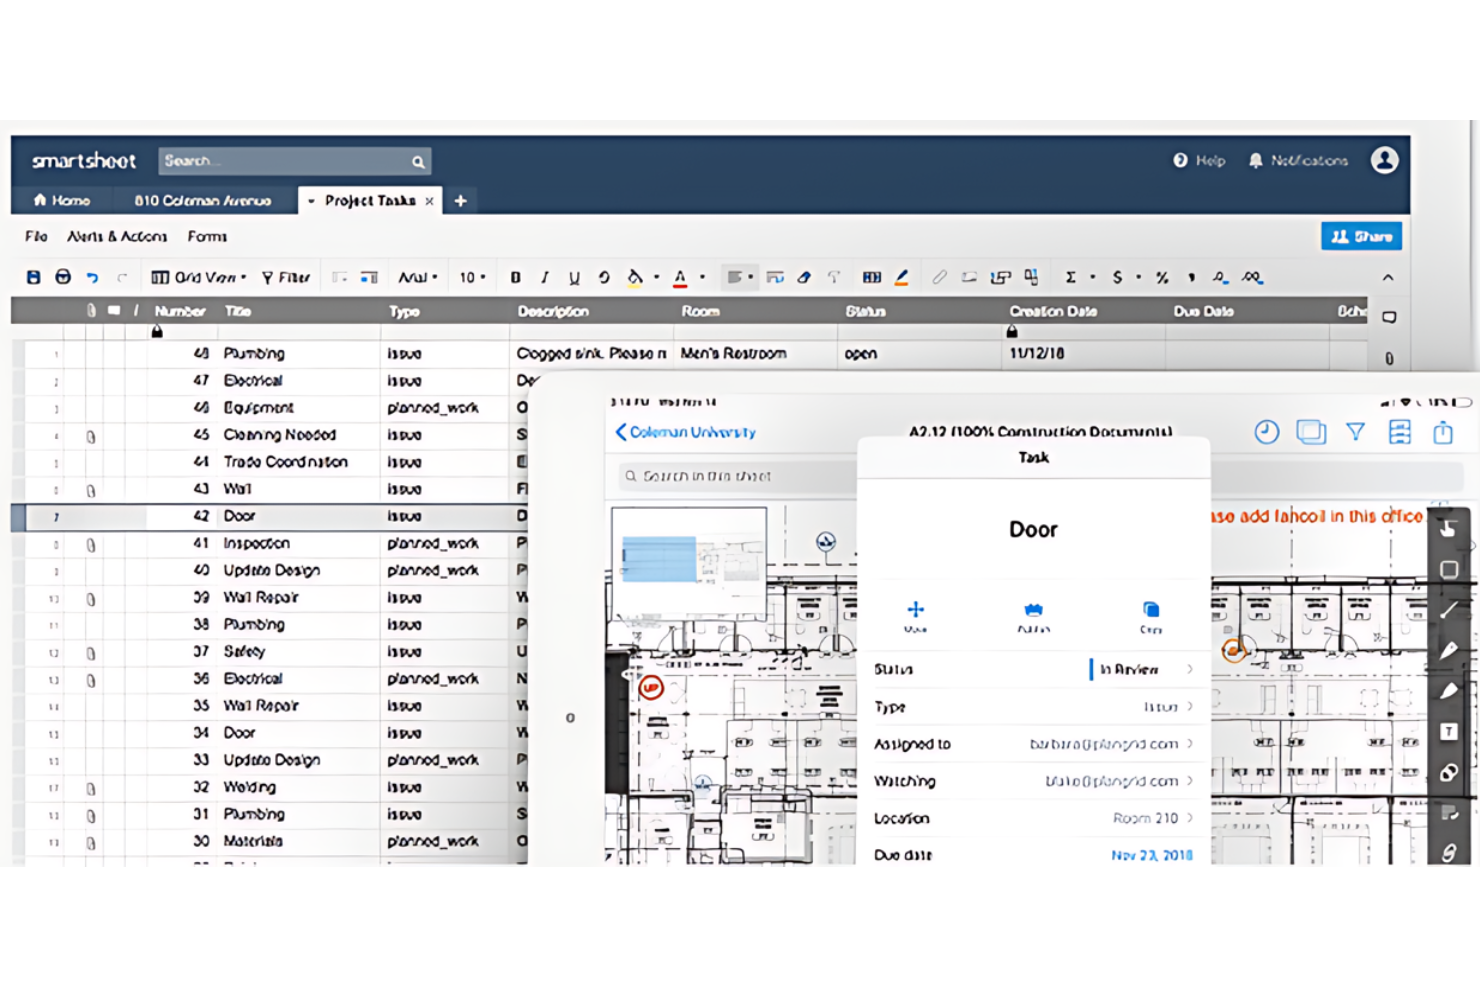Screen dimensions: 1480x987
Task: Click the Share button
Action: 1361,236
